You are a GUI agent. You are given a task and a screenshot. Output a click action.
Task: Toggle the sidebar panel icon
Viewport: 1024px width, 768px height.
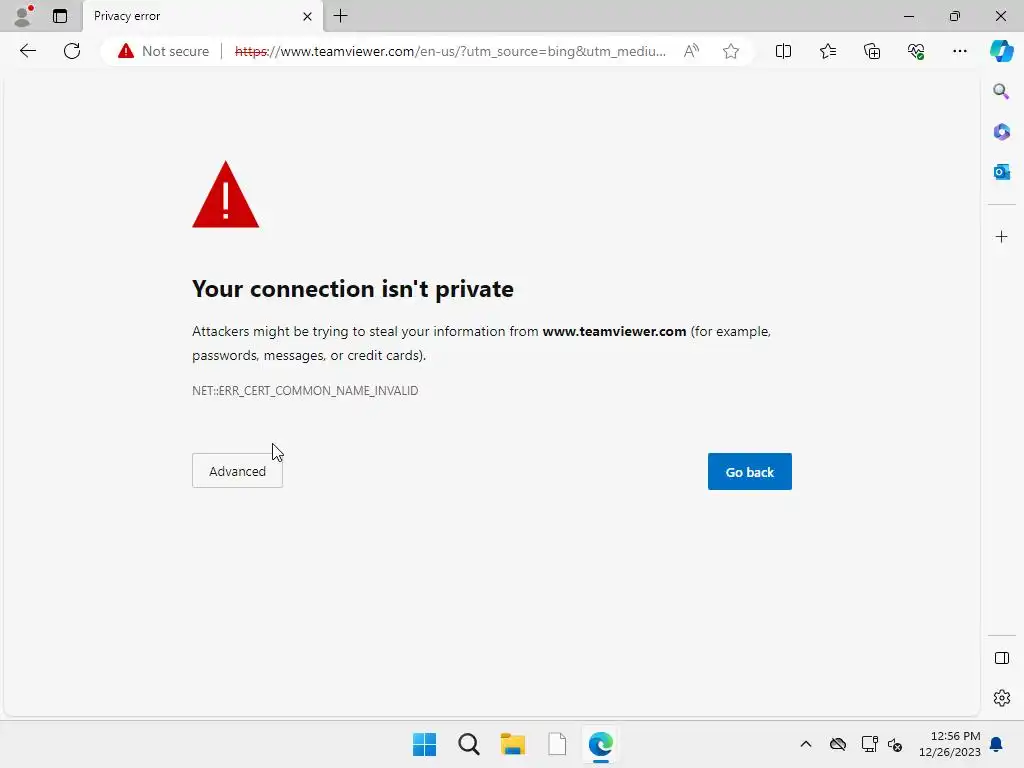point(1001,658)
